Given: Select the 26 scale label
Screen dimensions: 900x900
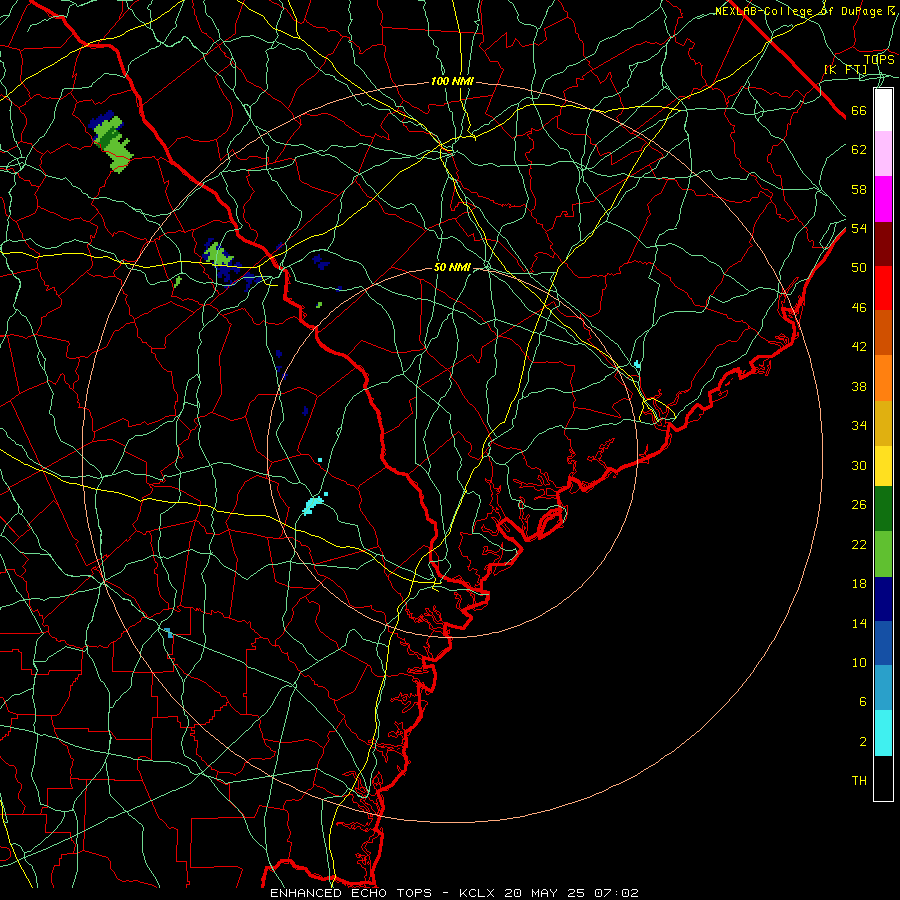Looking at the screenshot, I should tap(859, 505).
